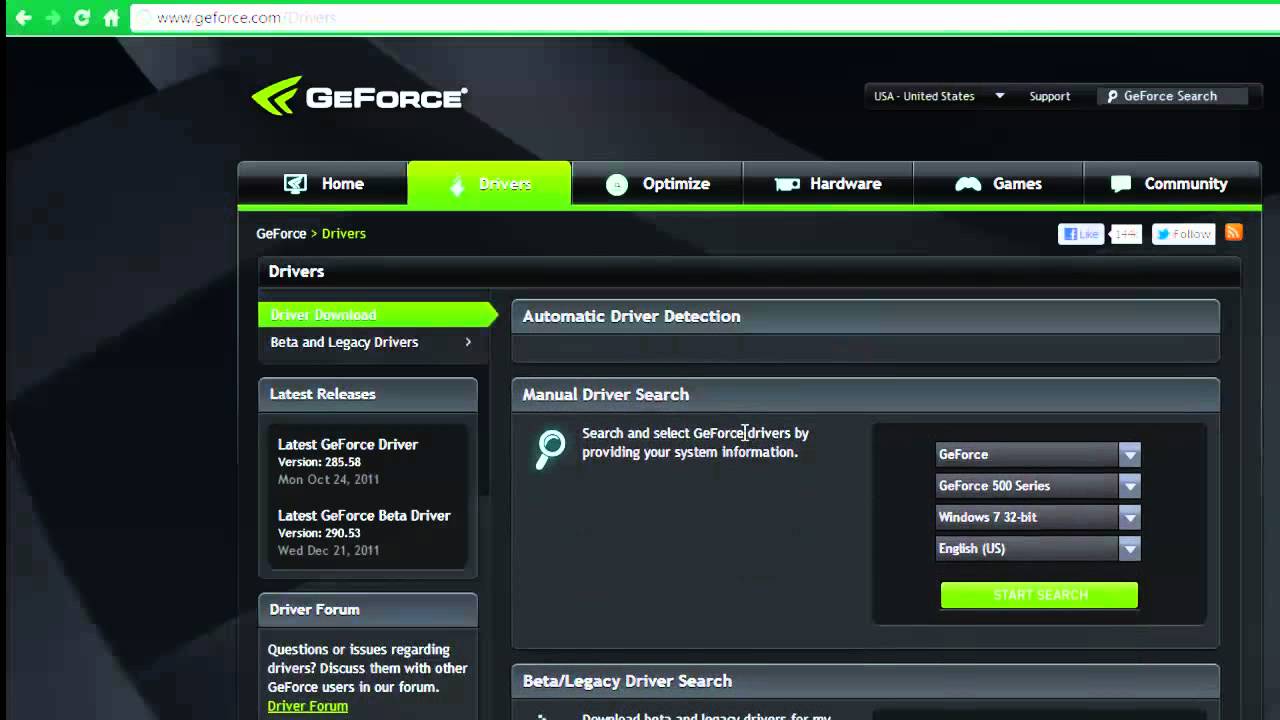Go to the Games tab
Viewport: 1280px width, 720px height.
point(998,184)
